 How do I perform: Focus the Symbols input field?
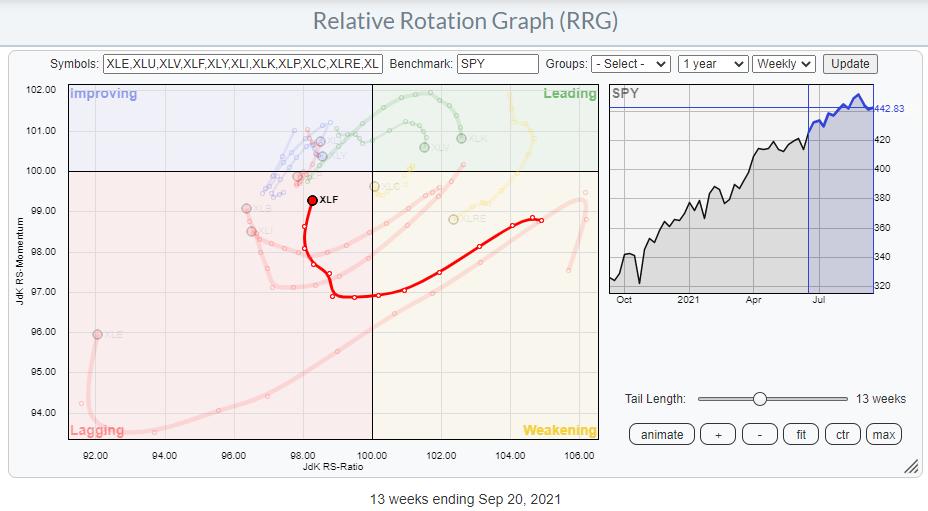(242, 63)
